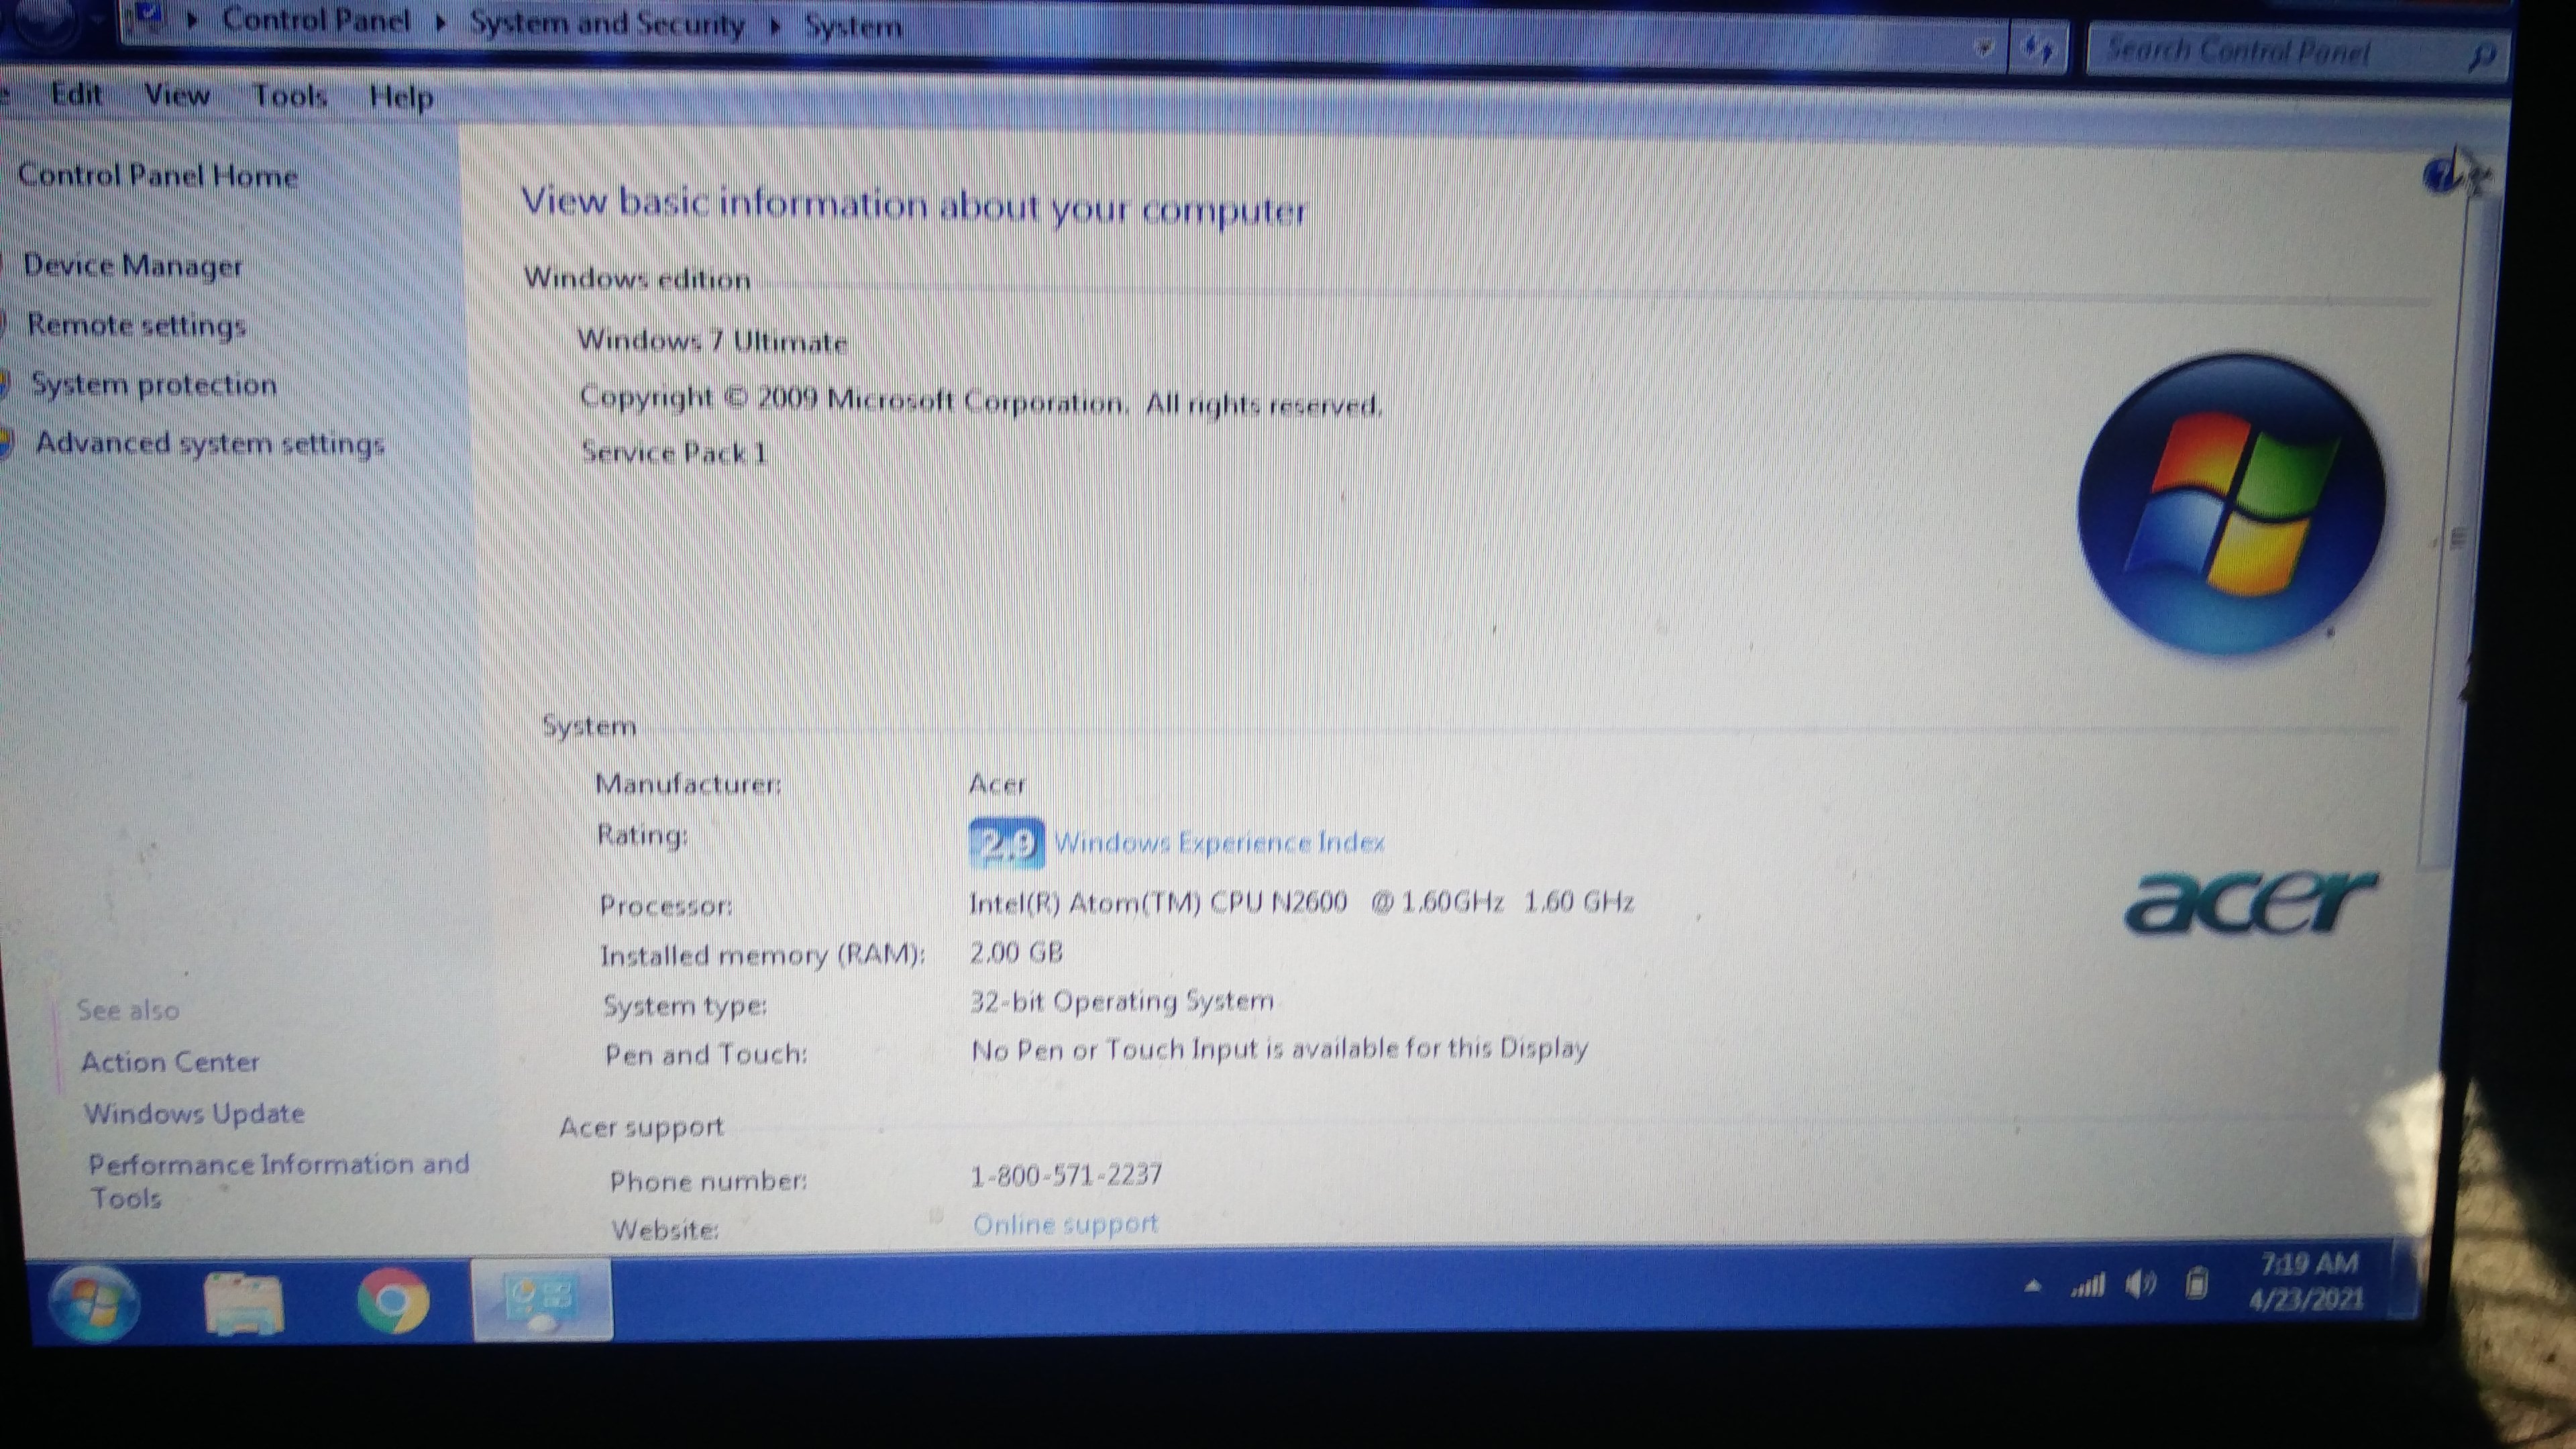Open the Tools menu
Image resolution: width=2576 pixels, height=1449 pixels.
[x=290, y=96]
